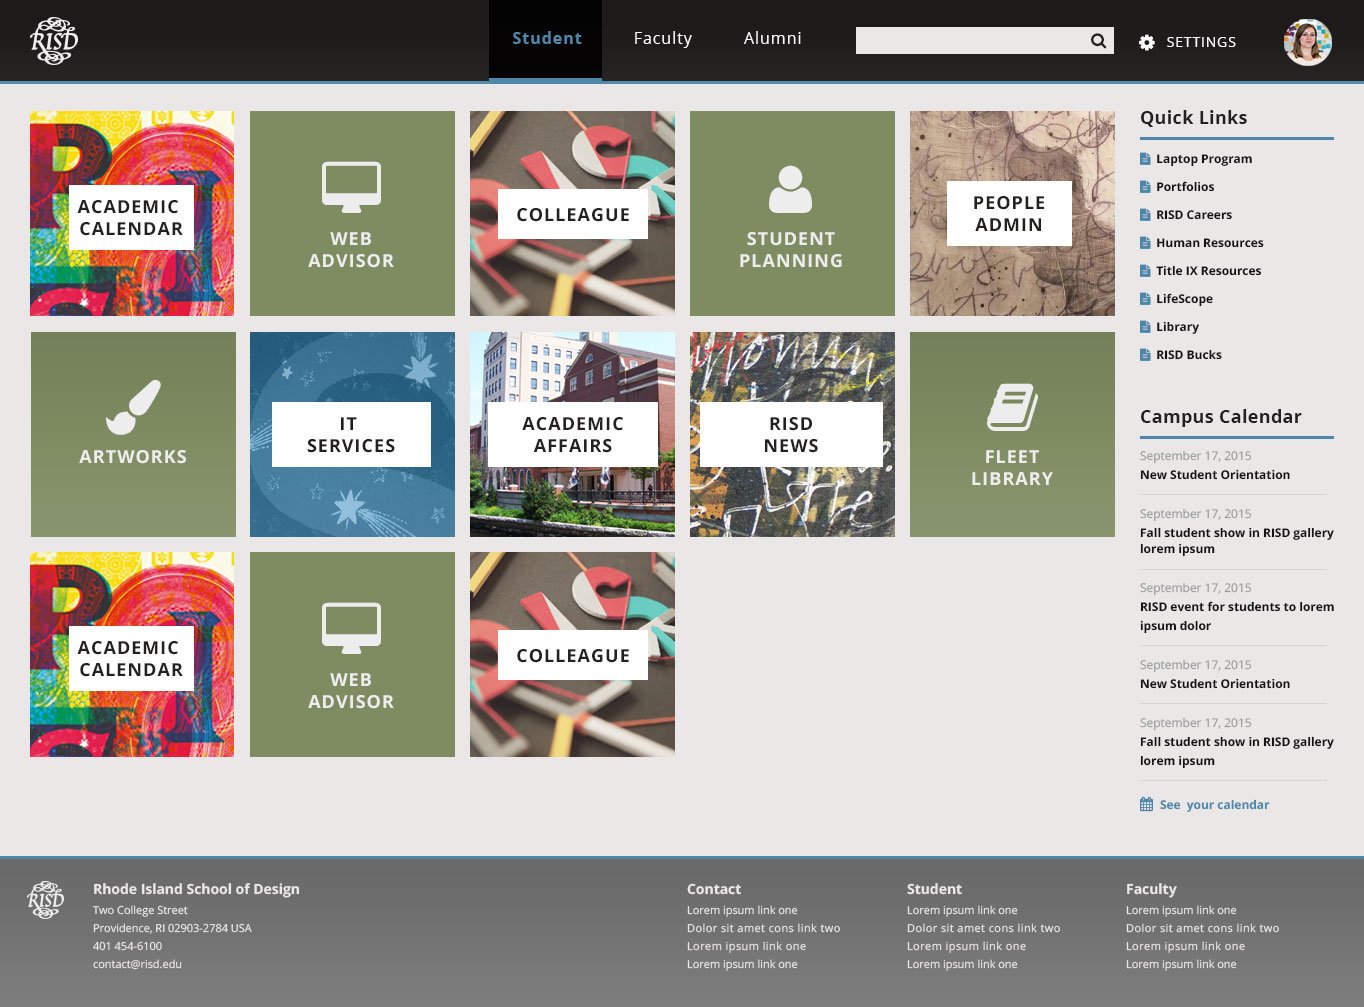
Task: Click the document icon beside RISD Careers
Action: (x=1146, y=215)
